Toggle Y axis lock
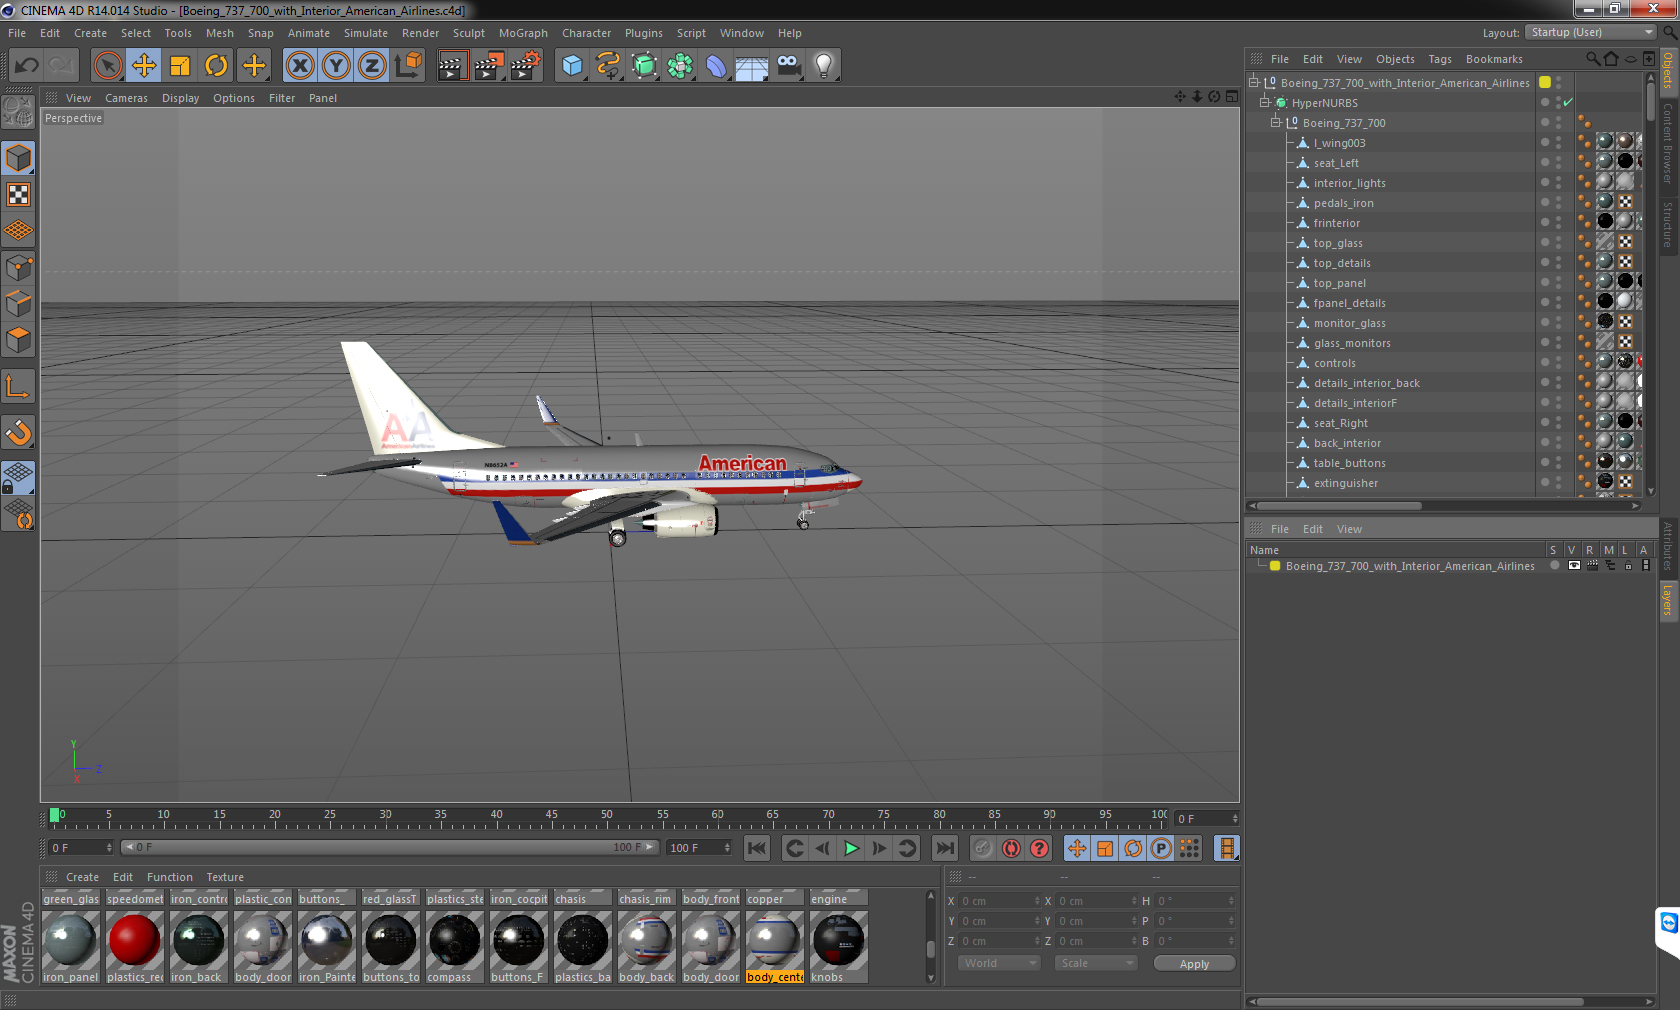 pyautogui.click(x=336, y=66)
